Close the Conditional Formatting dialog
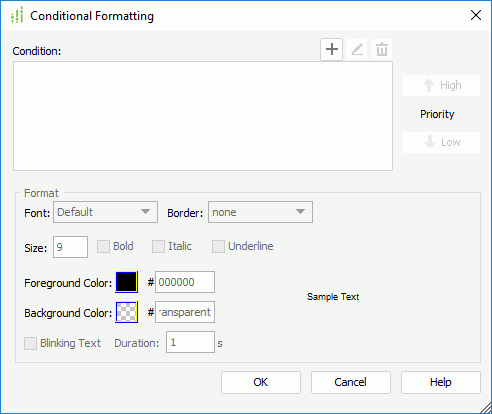 [x=476, y=15]
